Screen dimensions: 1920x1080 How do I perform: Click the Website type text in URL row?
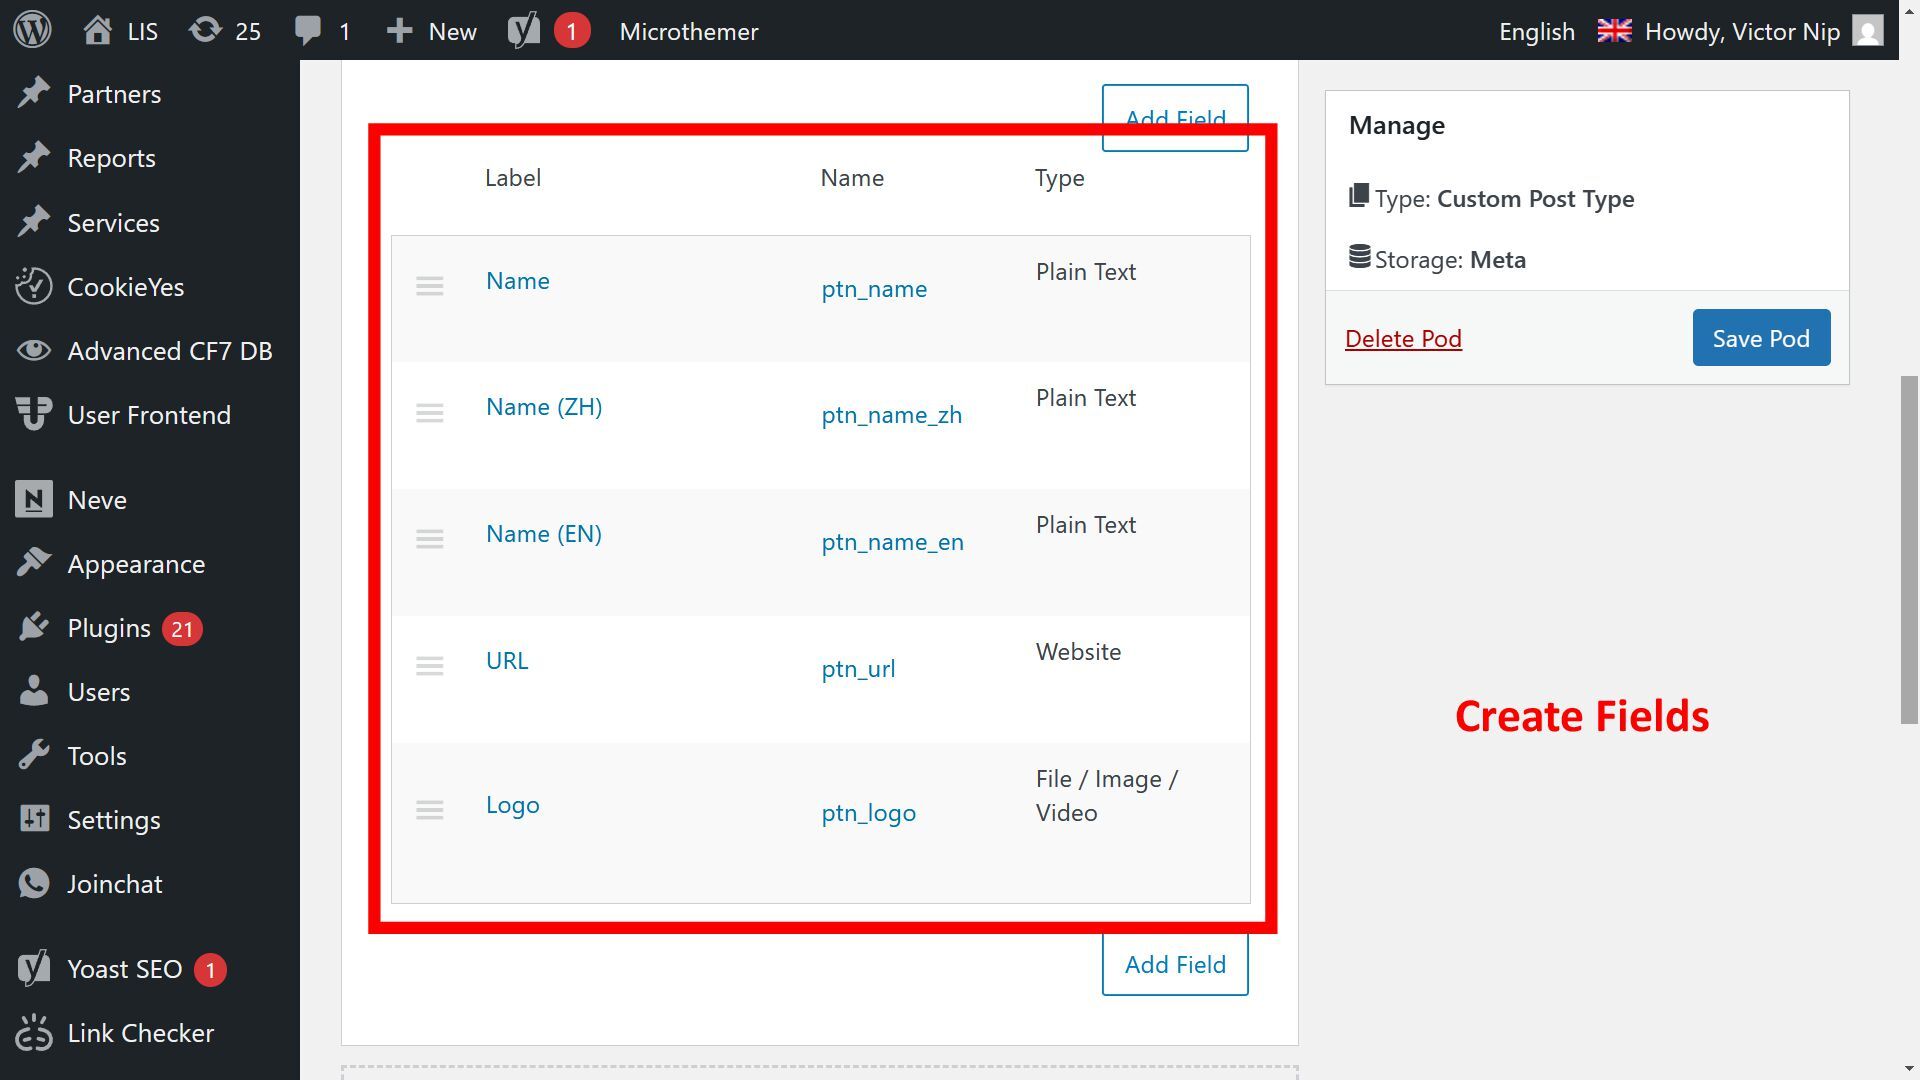(x=1078, y=652)
